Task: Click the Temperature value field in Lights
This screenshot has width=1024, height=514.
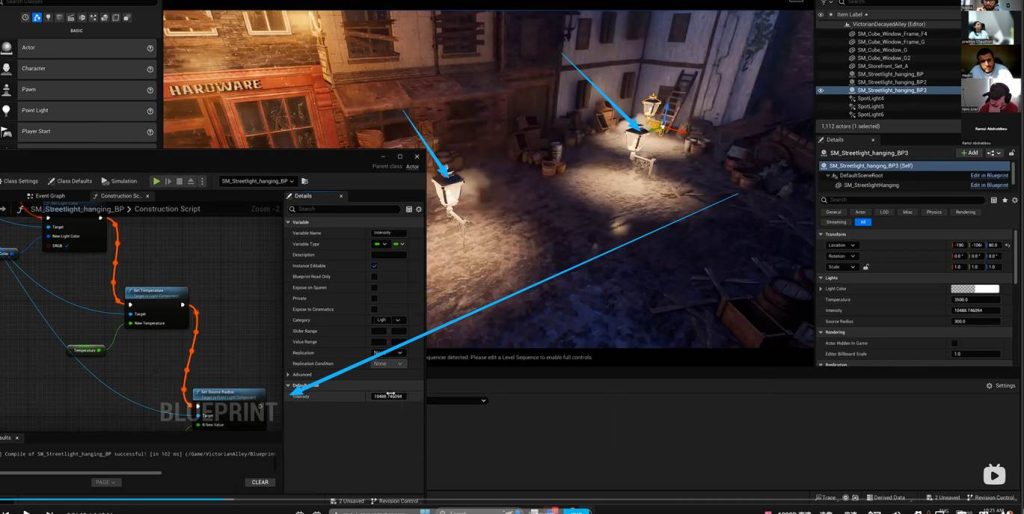Action: tap(974, 299)
